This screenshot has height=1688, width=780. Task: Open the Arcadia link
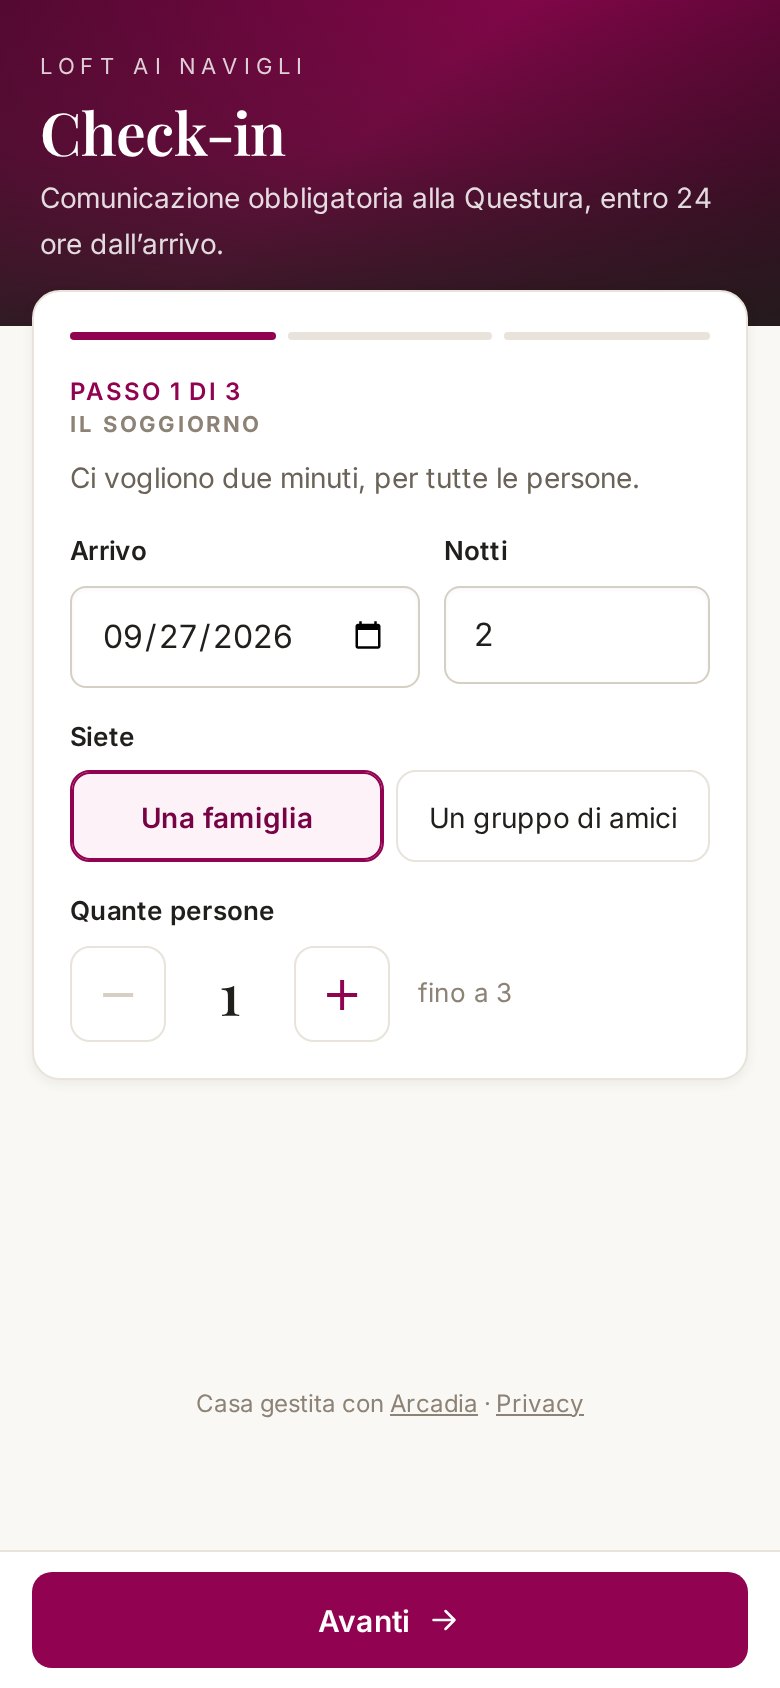point(434,1404)
